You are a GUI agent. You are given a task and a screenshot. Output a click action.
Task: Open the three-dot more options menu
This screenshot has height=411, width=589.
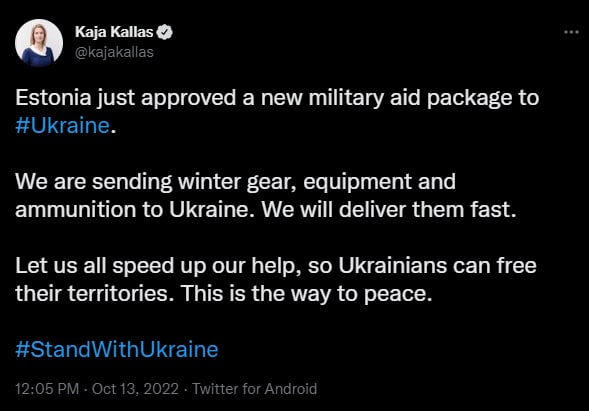571,32
